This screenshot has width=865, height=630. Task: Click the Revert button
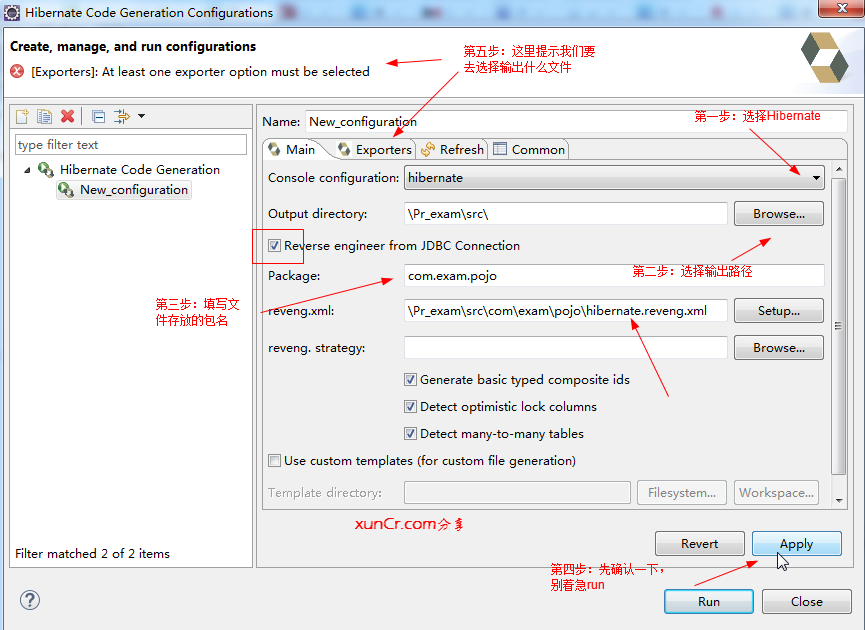tap(700, 544)
